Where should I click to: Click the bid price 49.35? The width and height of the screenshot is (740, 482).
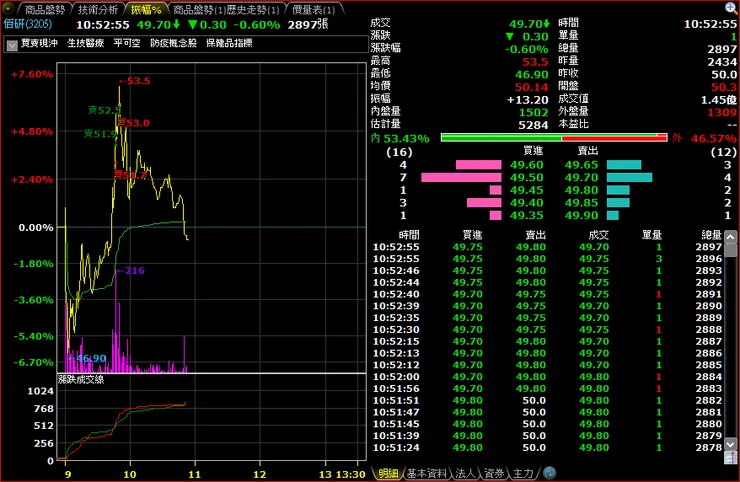point(527,215)
